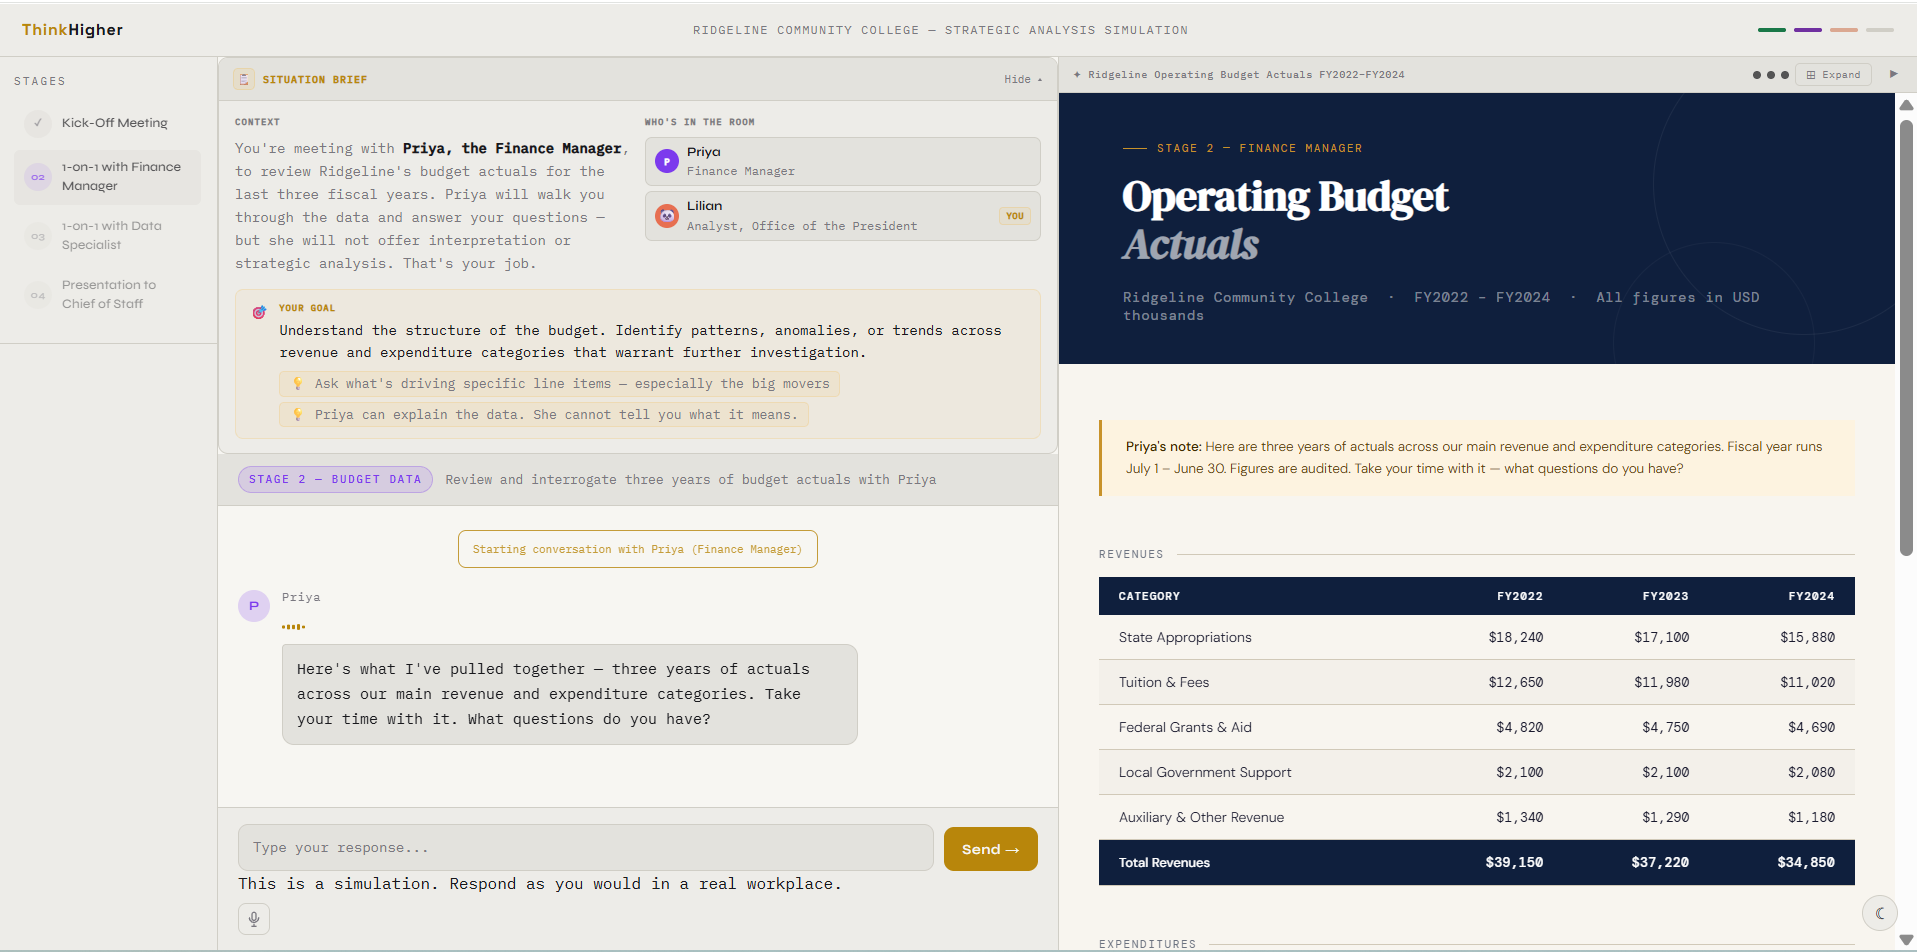Select the 1-on-1 with Data Specialist stage
Viewport: 1917px width, 952px height.
107,236
